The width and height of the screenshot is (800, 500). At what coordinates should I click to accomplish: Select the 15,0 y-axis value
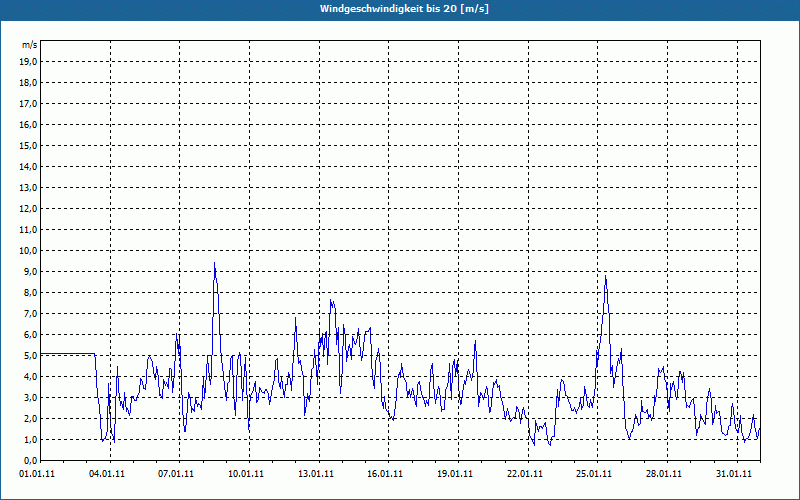[x=28, y=145]
